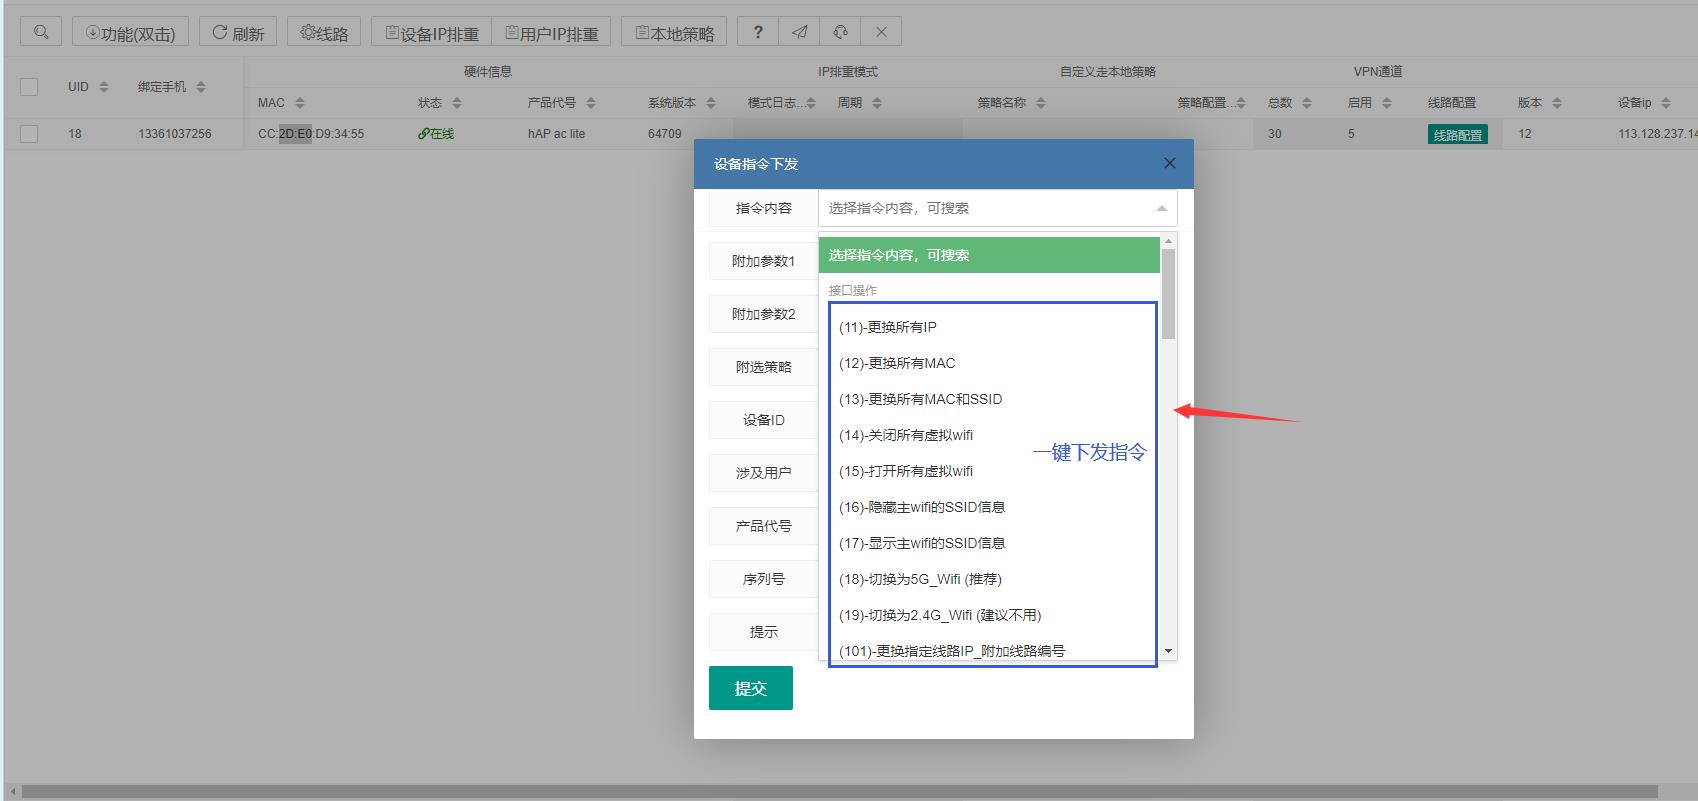Image resolution: width=1698 pixels, height=801 pixels.
Task: Sort by MAC column arrows
Action: tap(300, 103)
